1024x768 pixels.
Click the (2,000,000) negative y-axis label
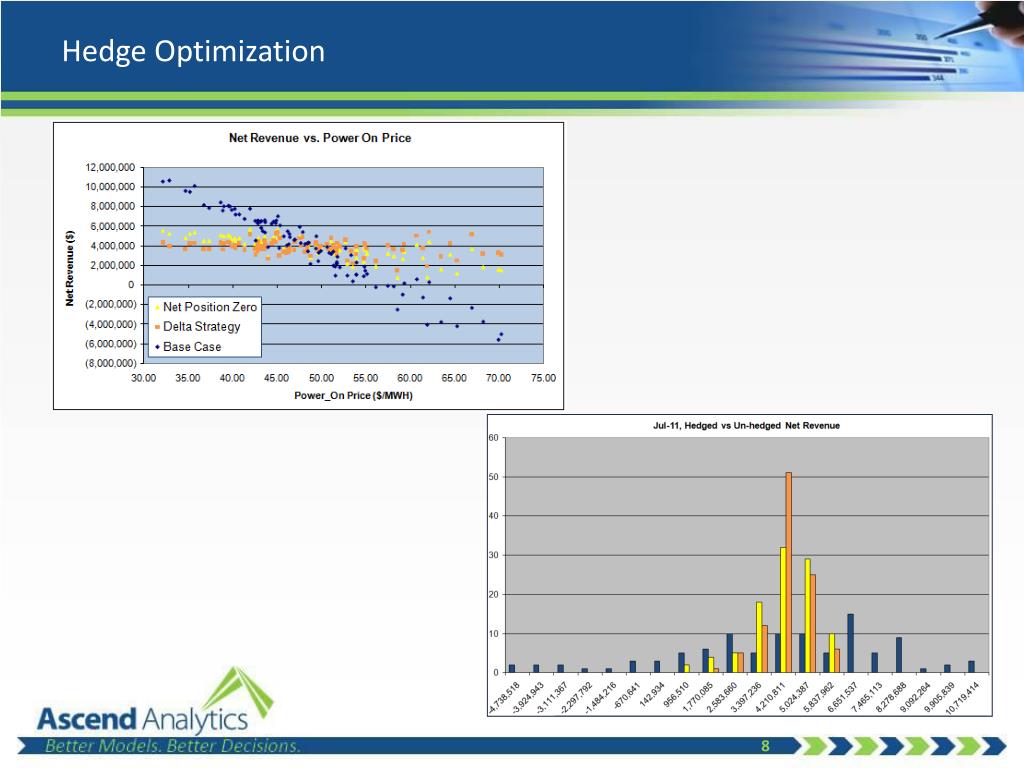pyautogui.click(x=111, y=304)
